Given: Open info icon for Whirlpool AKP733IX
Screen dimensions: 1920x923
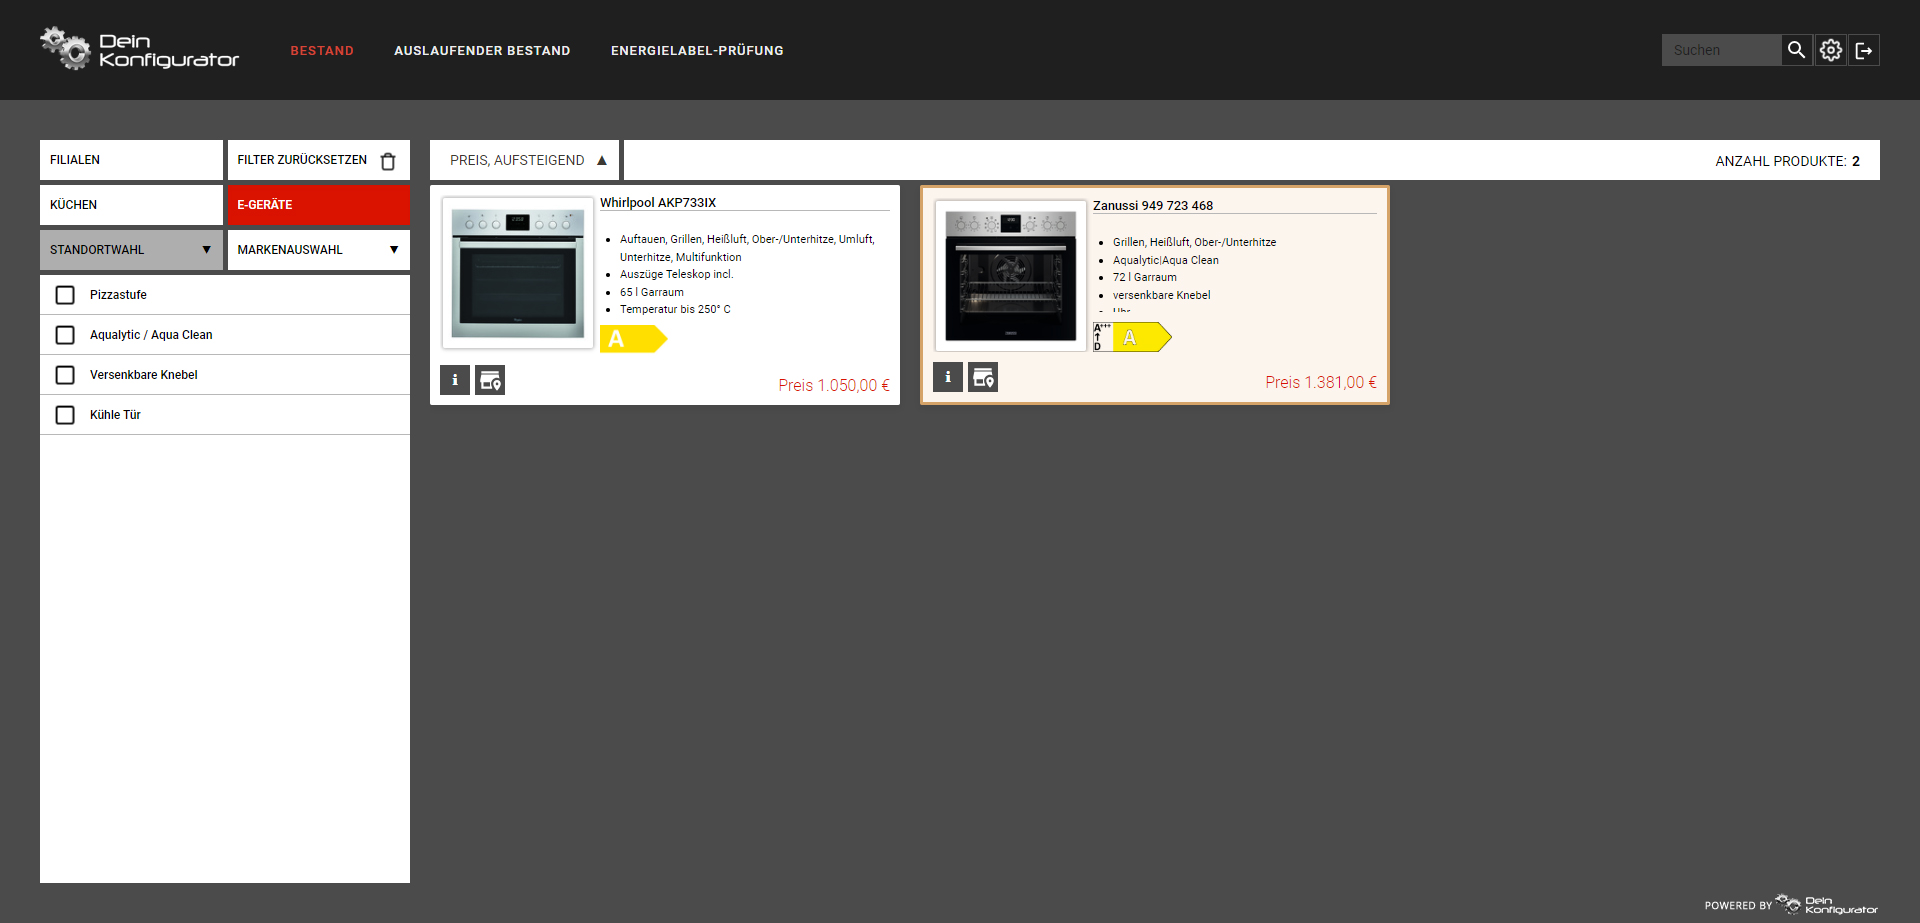Looking at the screenshot, I should point(455,380).
